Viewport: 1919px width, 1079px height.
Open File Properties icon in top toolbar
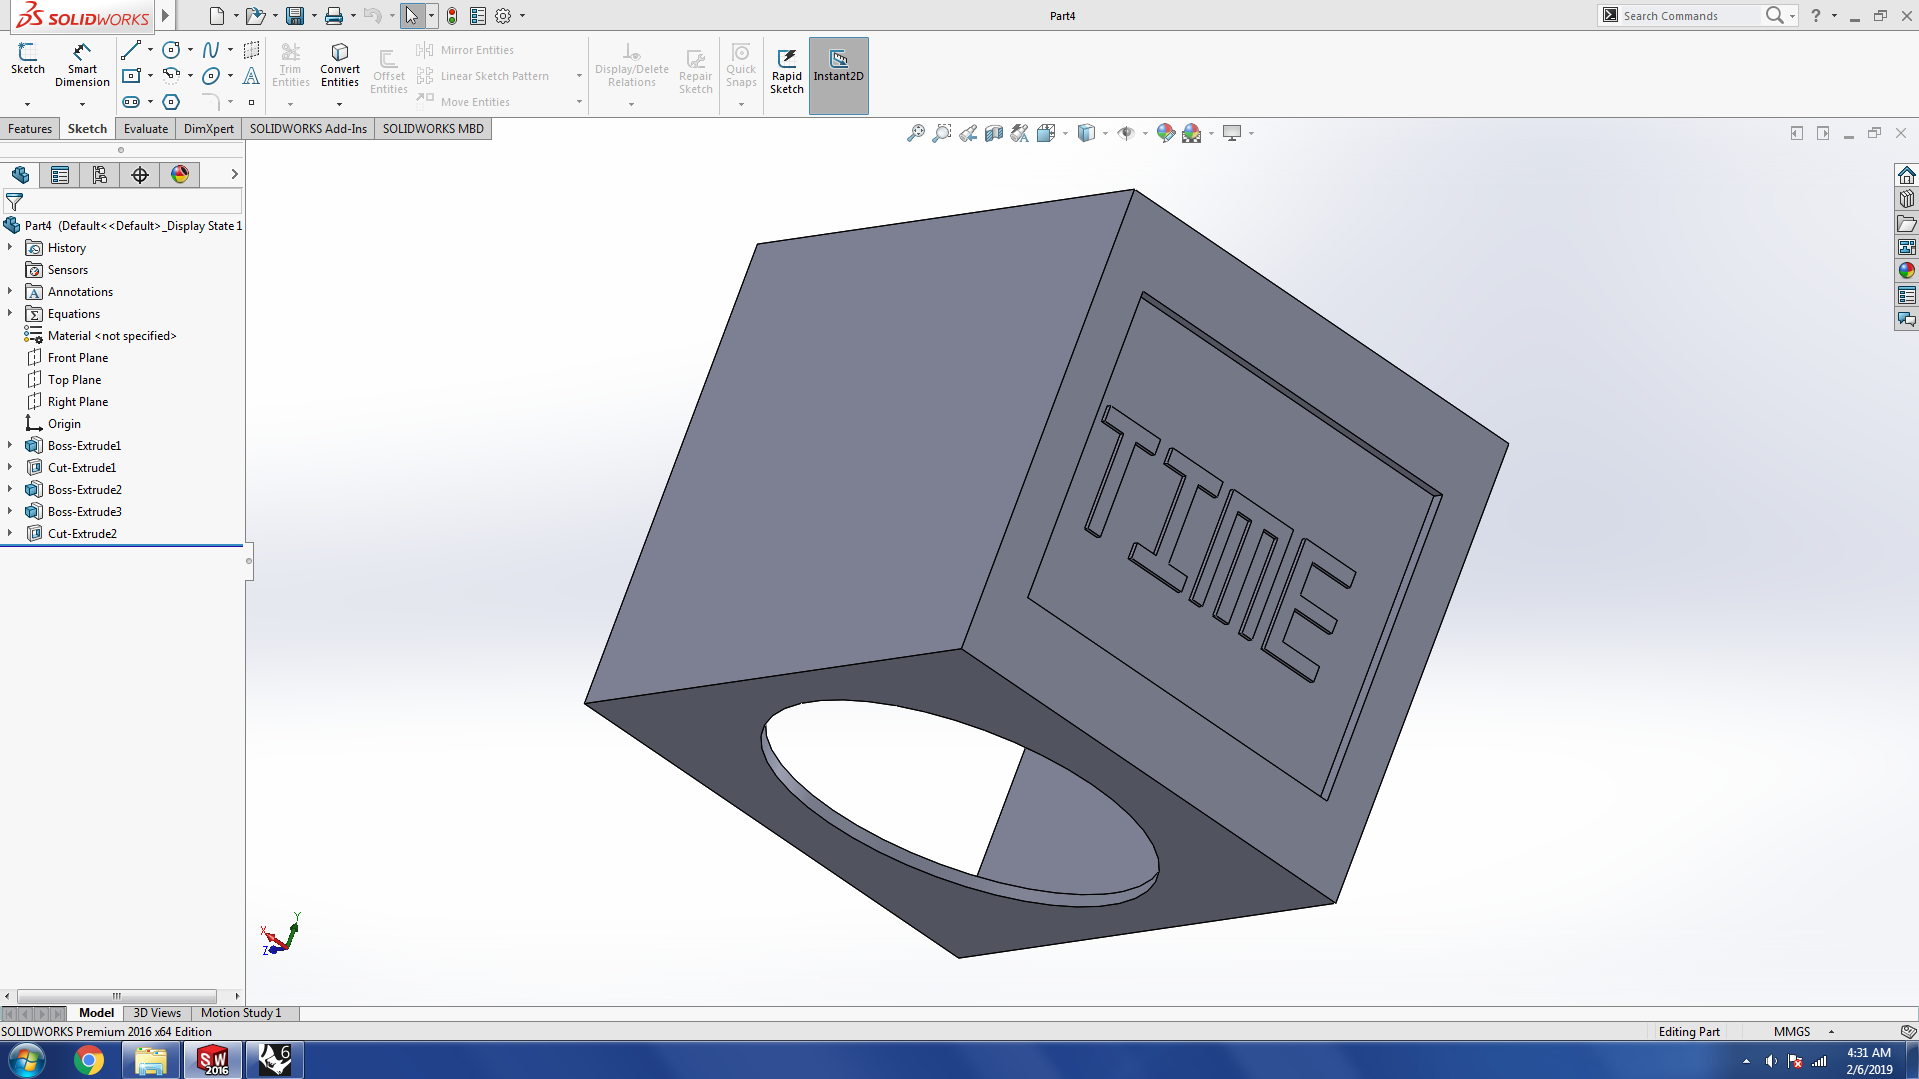pyautogui.click(x=478, y=16)
